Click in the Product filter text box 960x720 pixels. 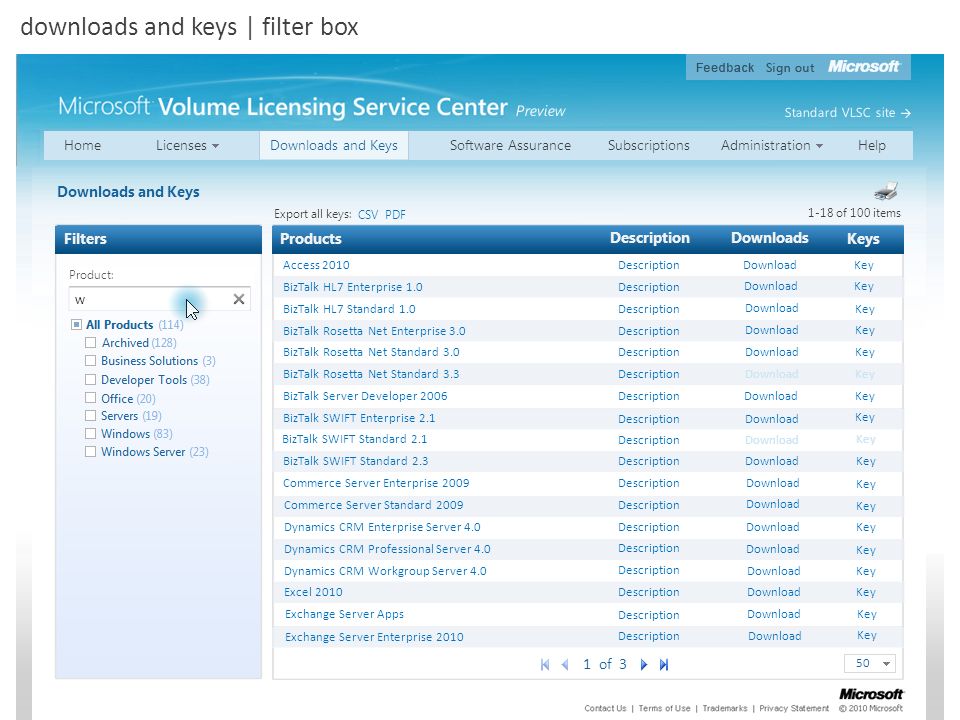[150, 299]
